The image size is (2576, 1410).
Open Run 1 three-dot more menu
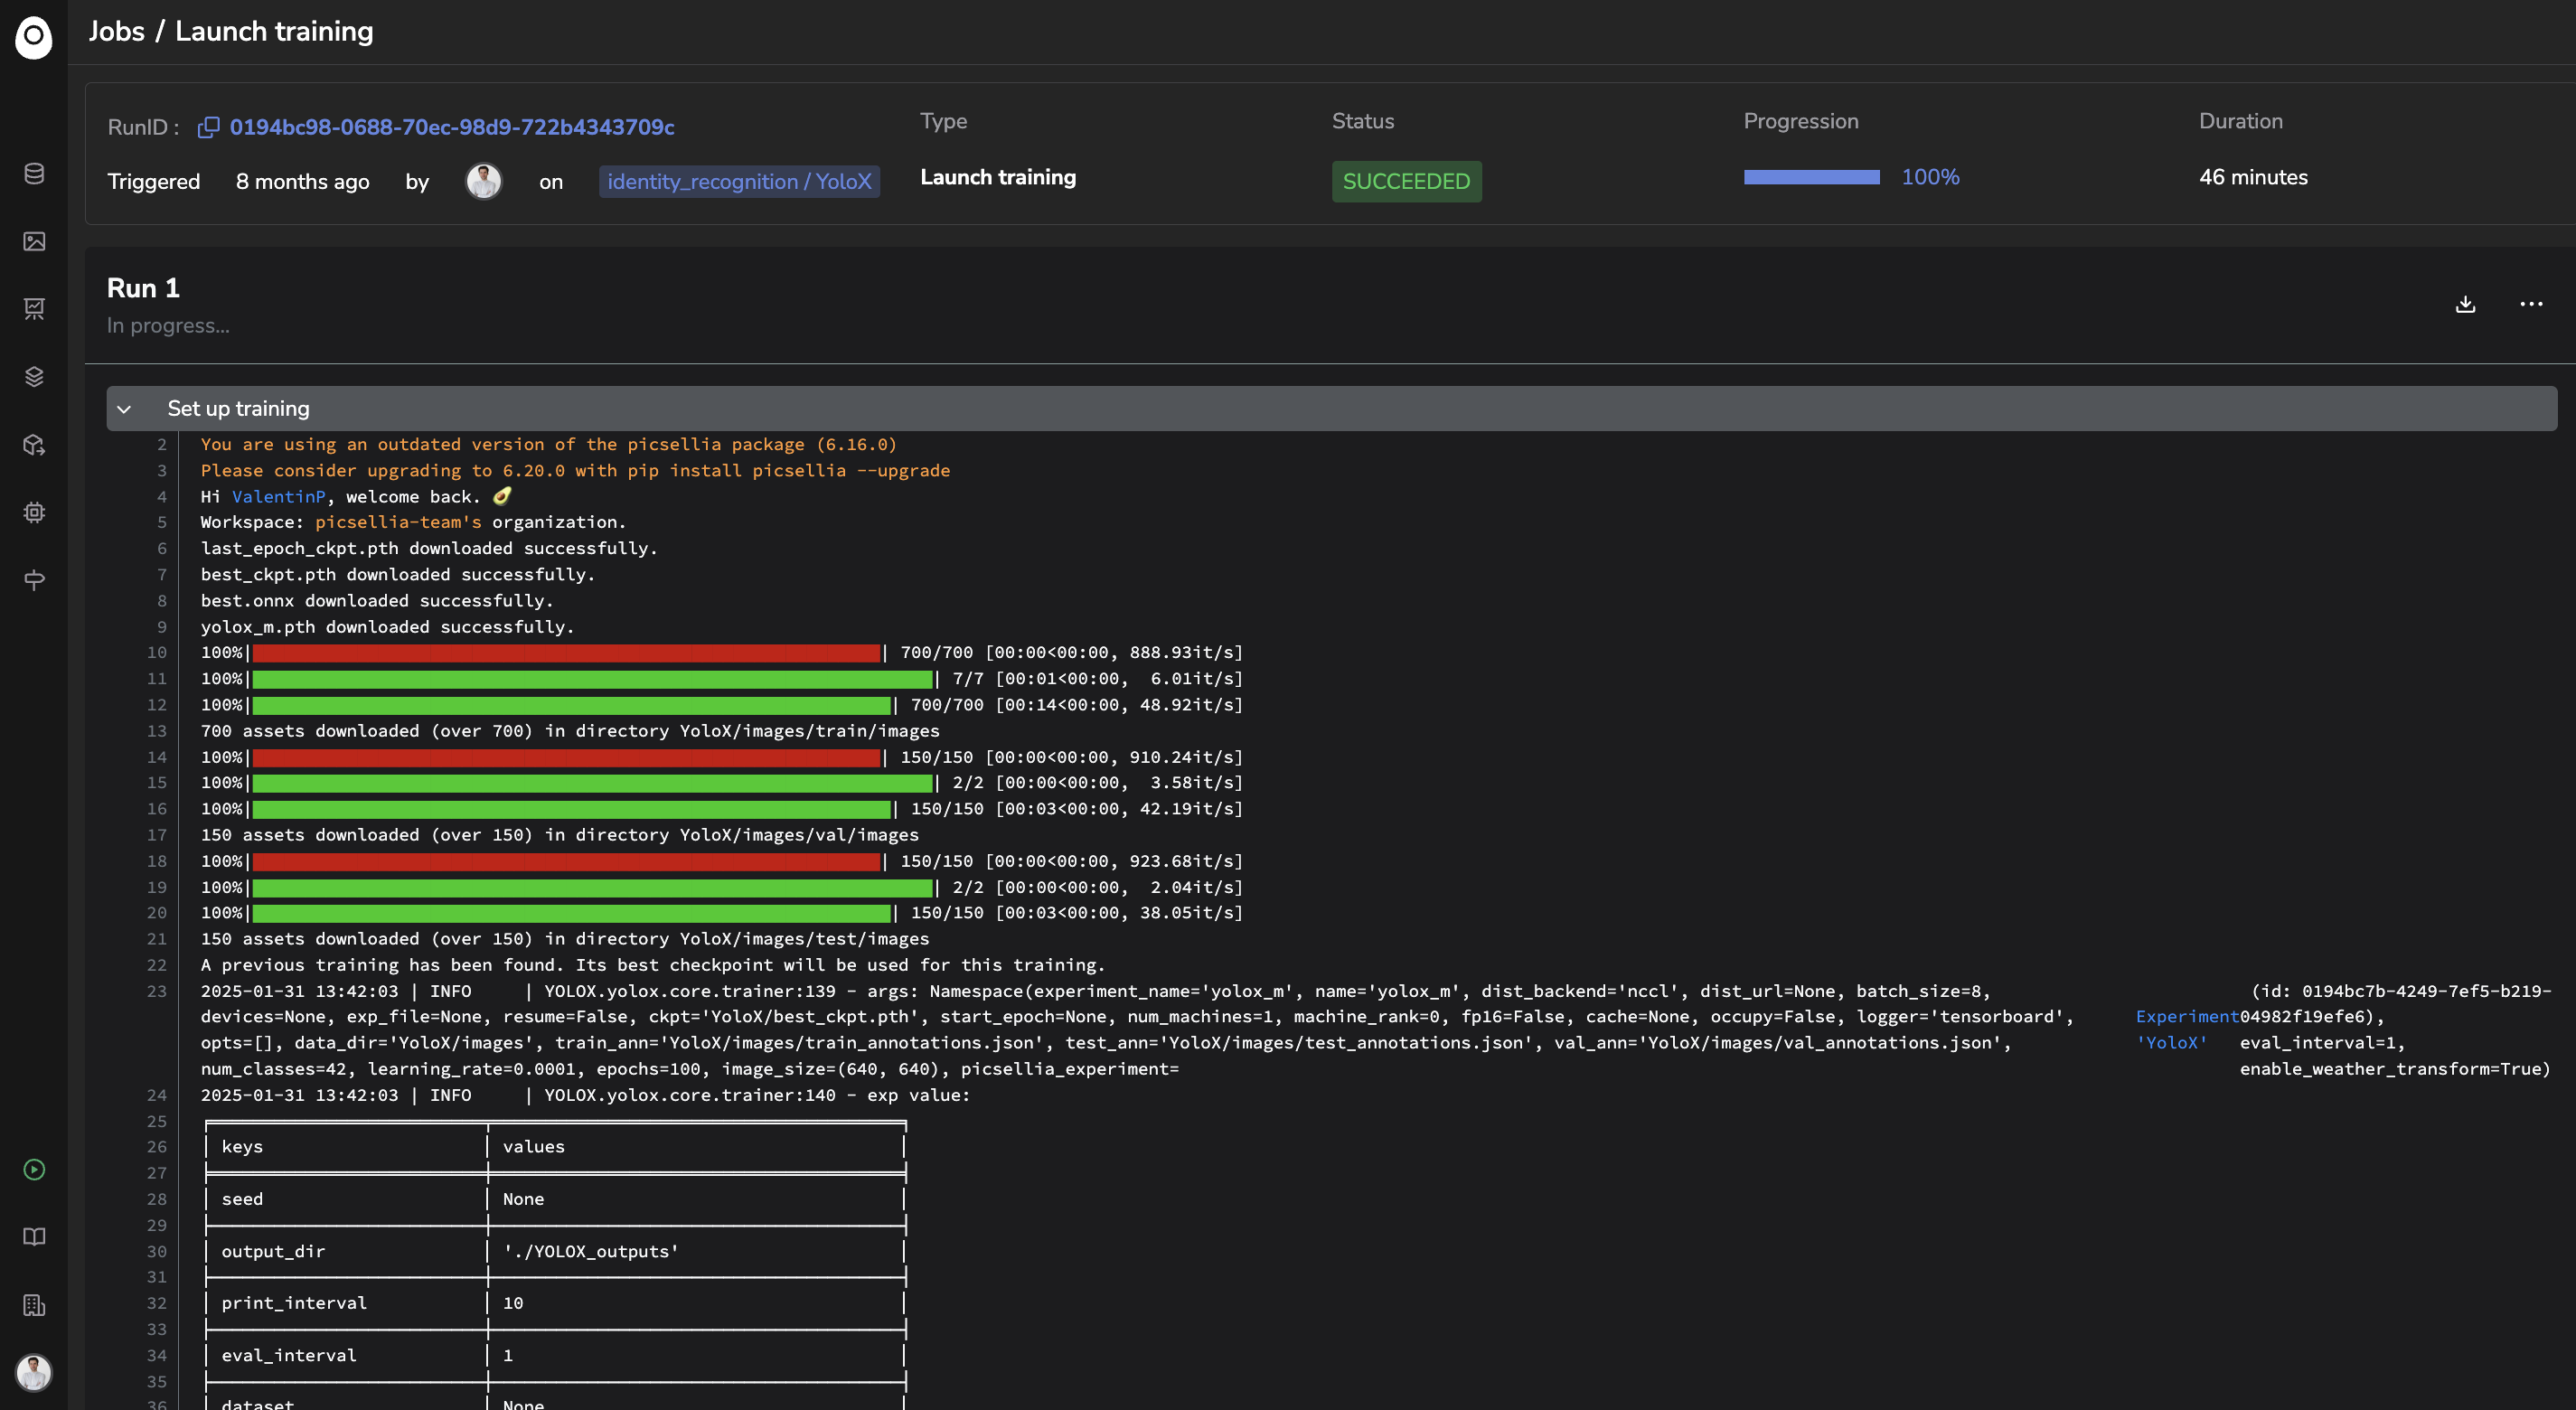click(x=2531, y=304)
